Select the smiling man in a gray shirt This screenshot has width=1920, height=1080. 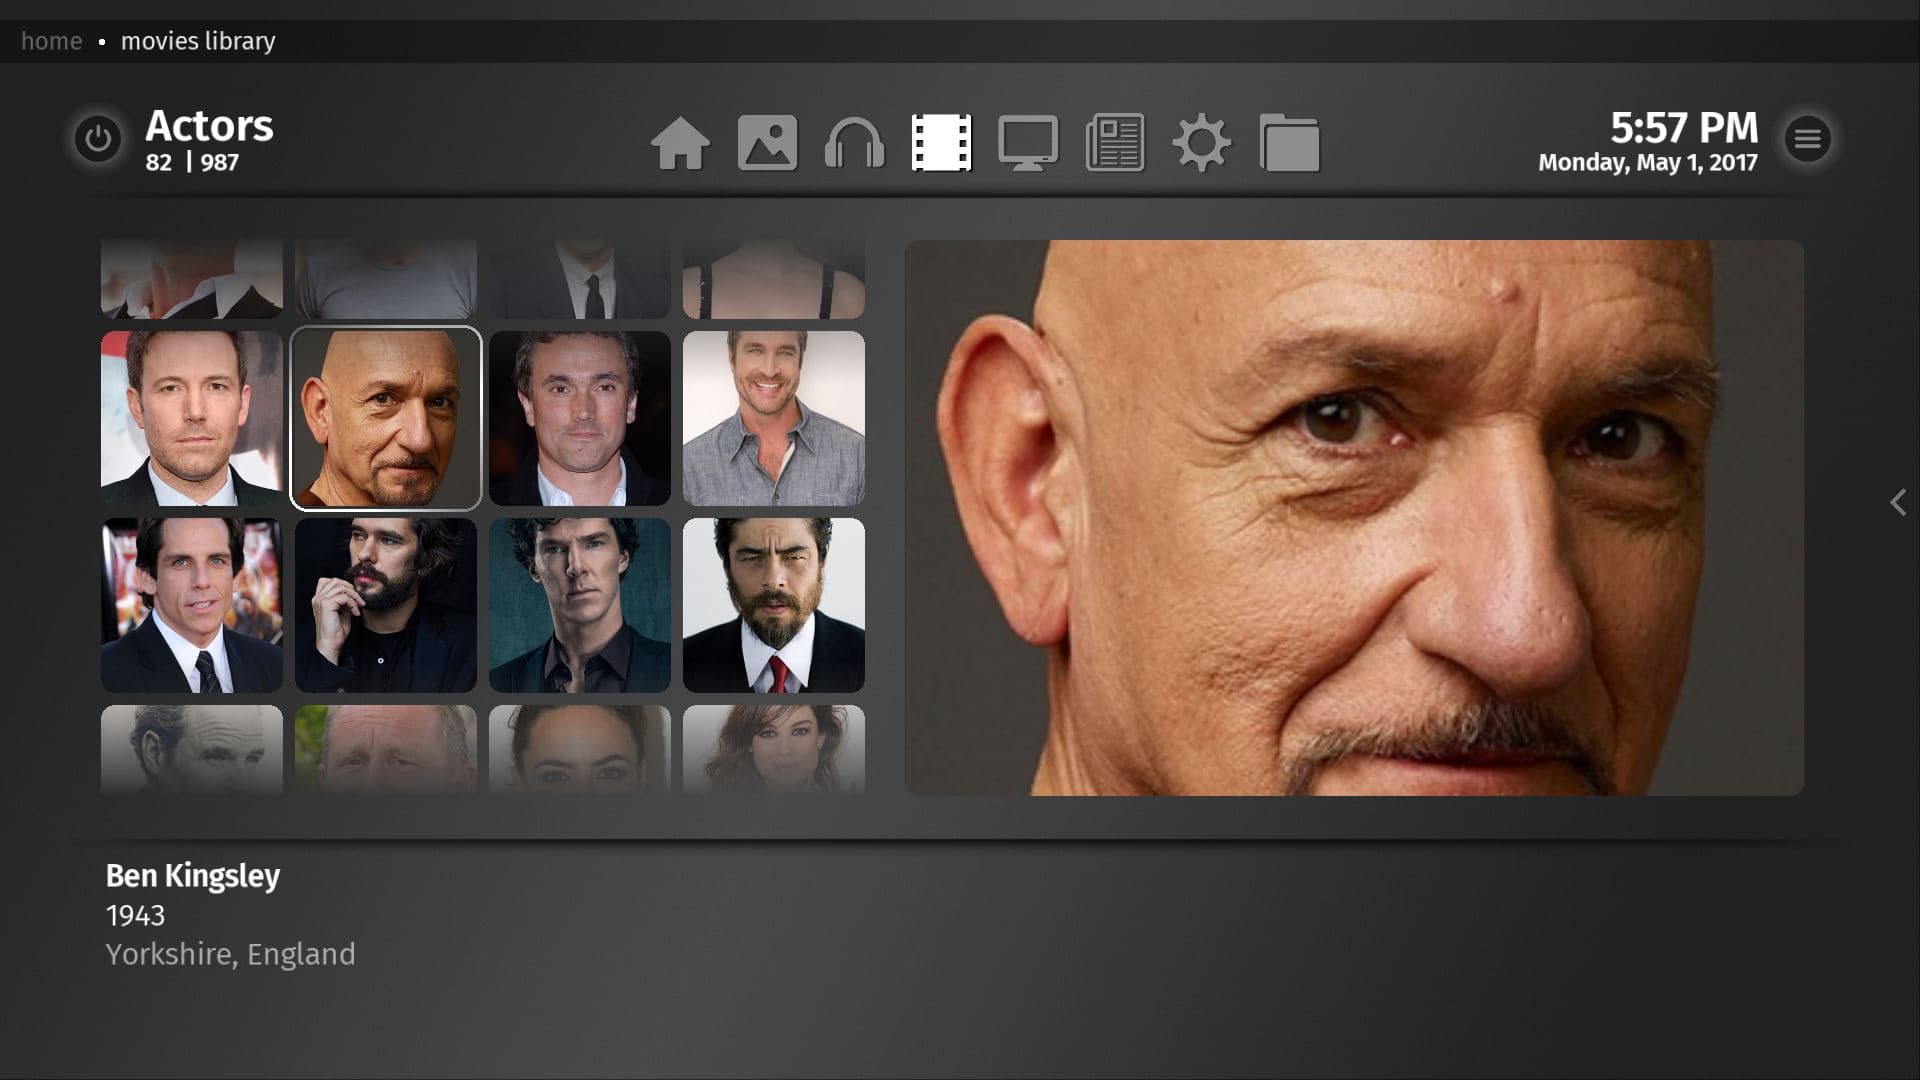(774, 418)
